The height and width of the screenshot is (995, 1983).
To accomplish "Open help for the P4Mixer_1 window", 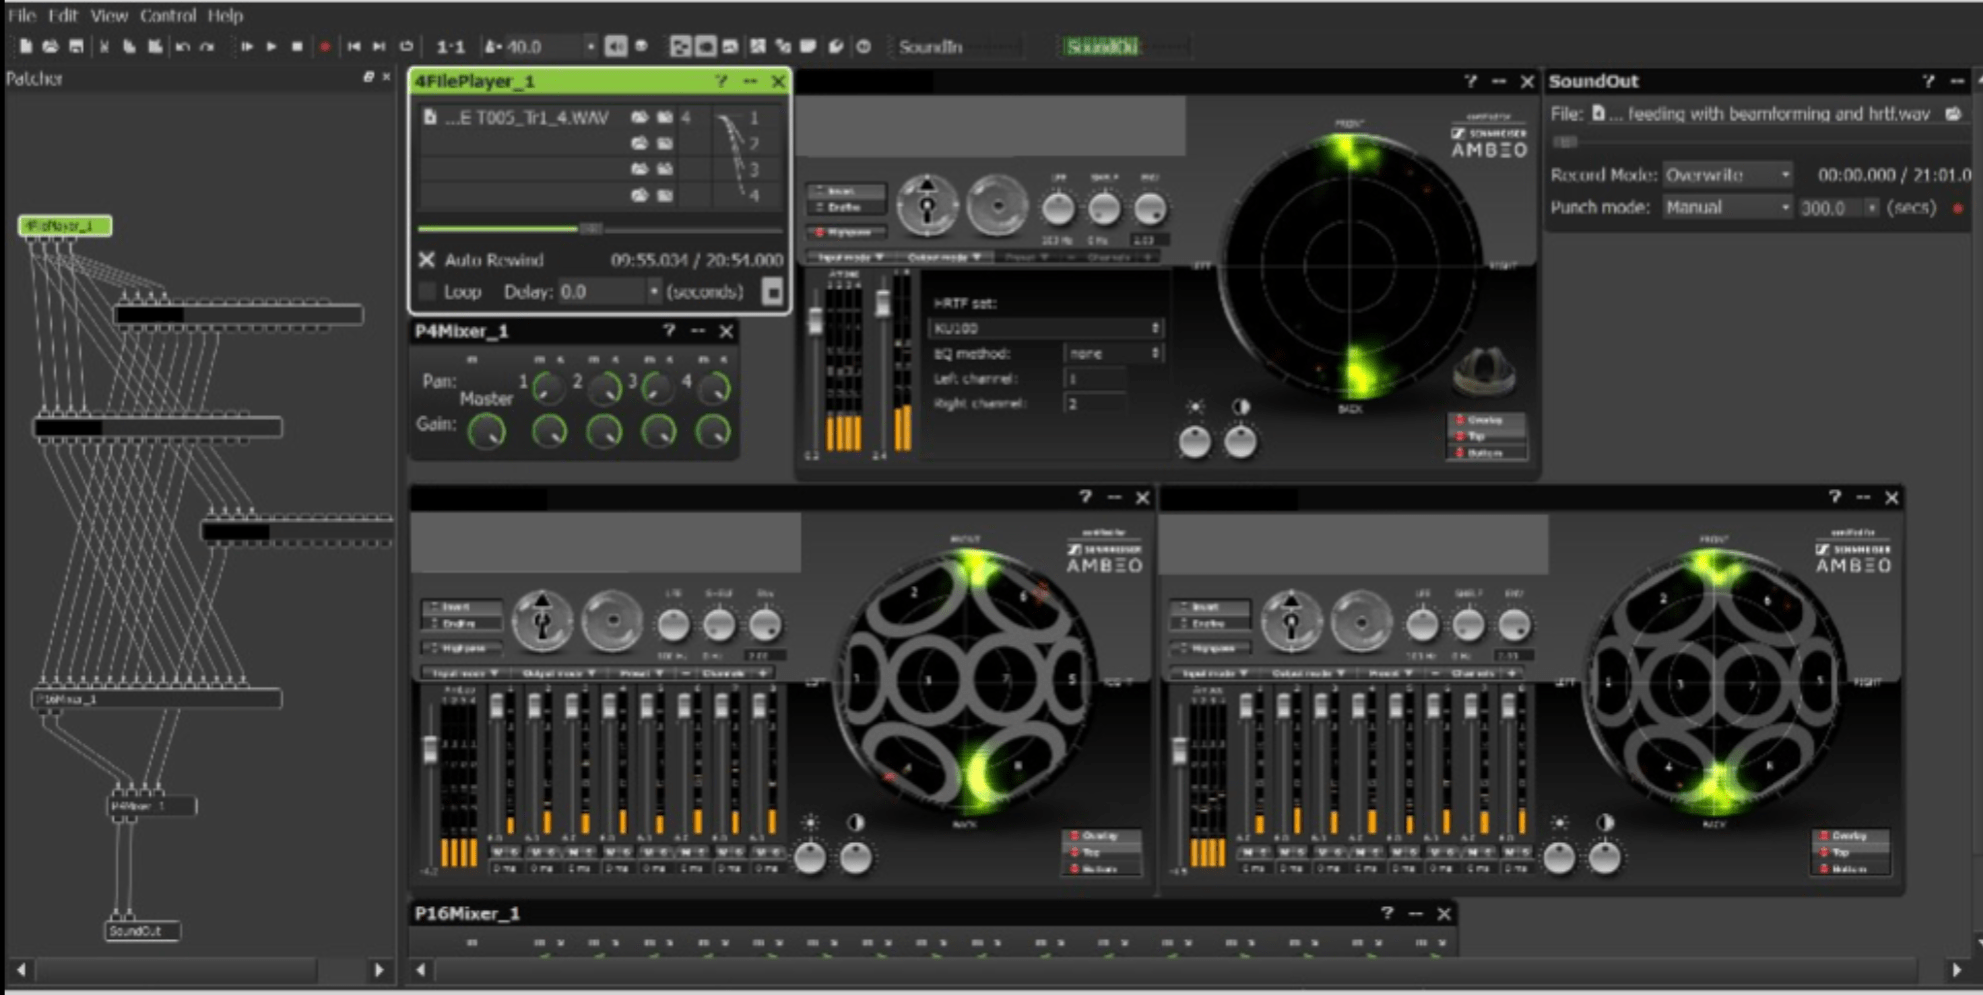I will click(668, 331).
